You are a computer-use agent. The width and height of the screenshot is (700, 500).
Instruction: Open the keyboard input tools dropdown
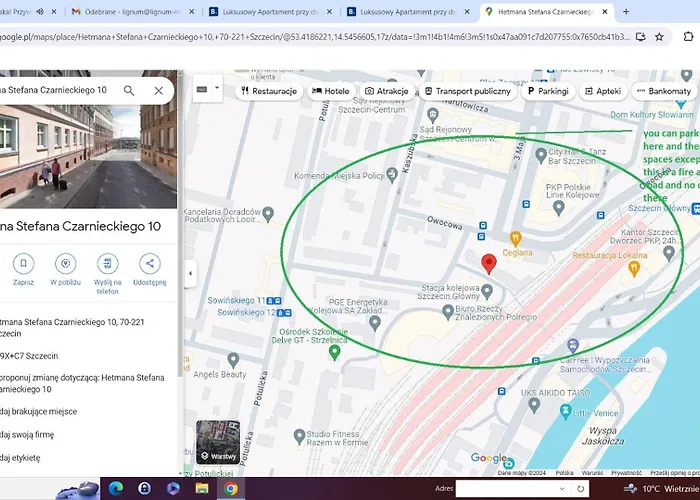coord(208,90)
